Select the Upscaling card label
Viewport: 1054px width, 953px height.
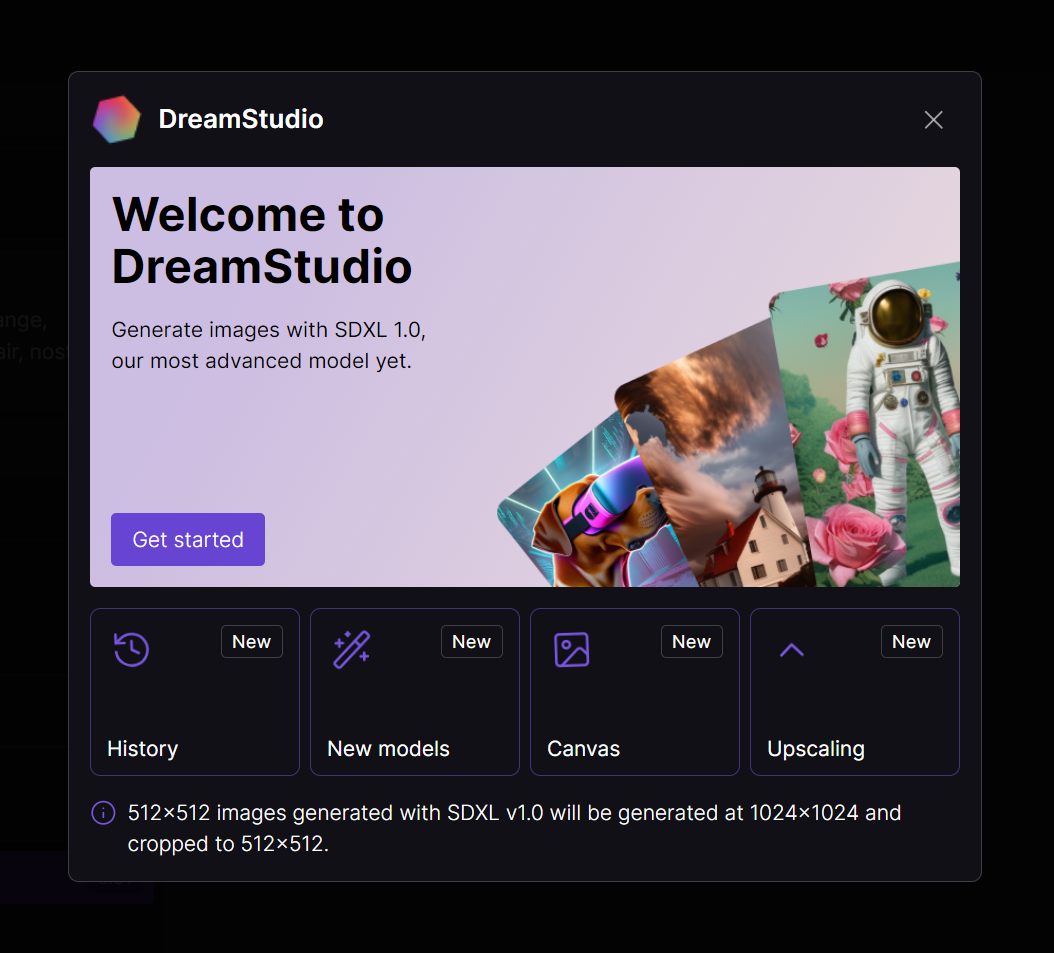pyautogui.click(x=815, y=749)
